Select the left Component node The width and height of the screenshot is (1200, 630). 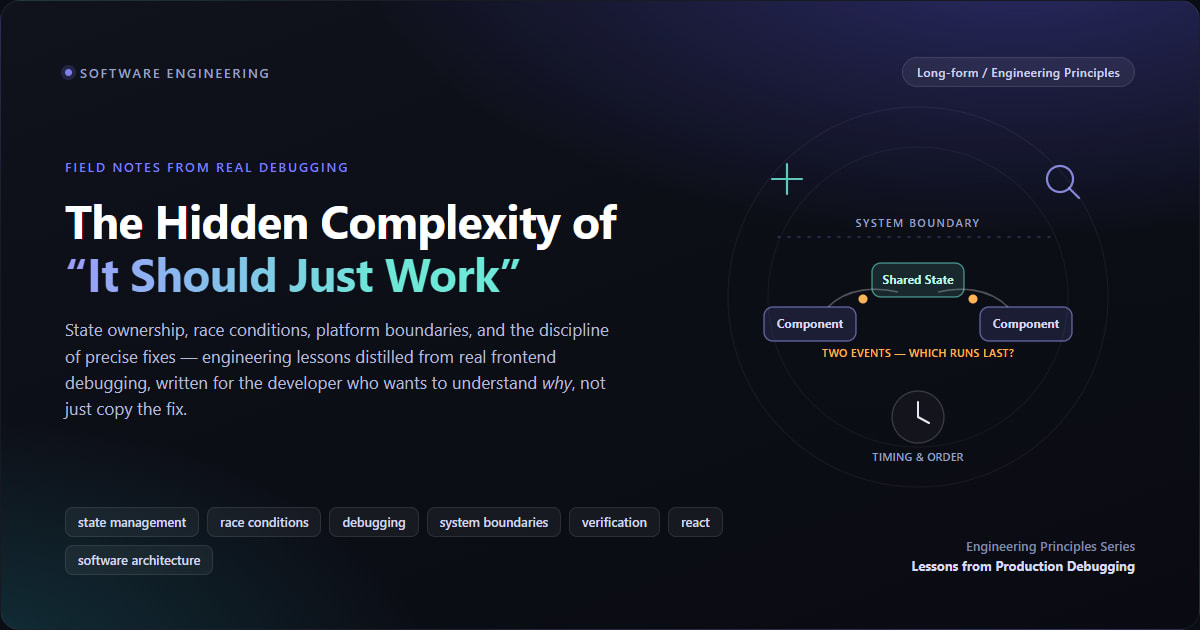pos(810,324)
